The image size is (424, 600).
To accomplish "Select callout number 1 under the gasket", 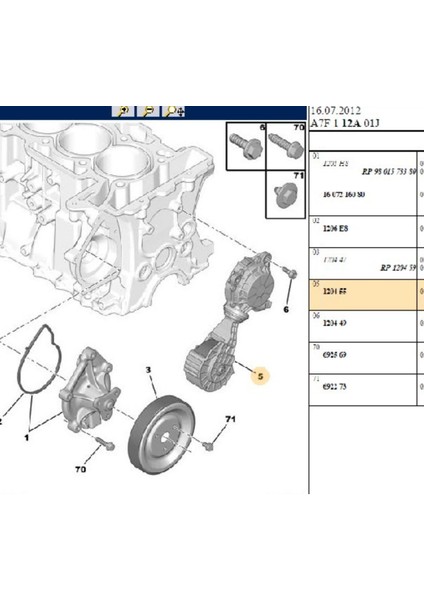I will [26, 437].
